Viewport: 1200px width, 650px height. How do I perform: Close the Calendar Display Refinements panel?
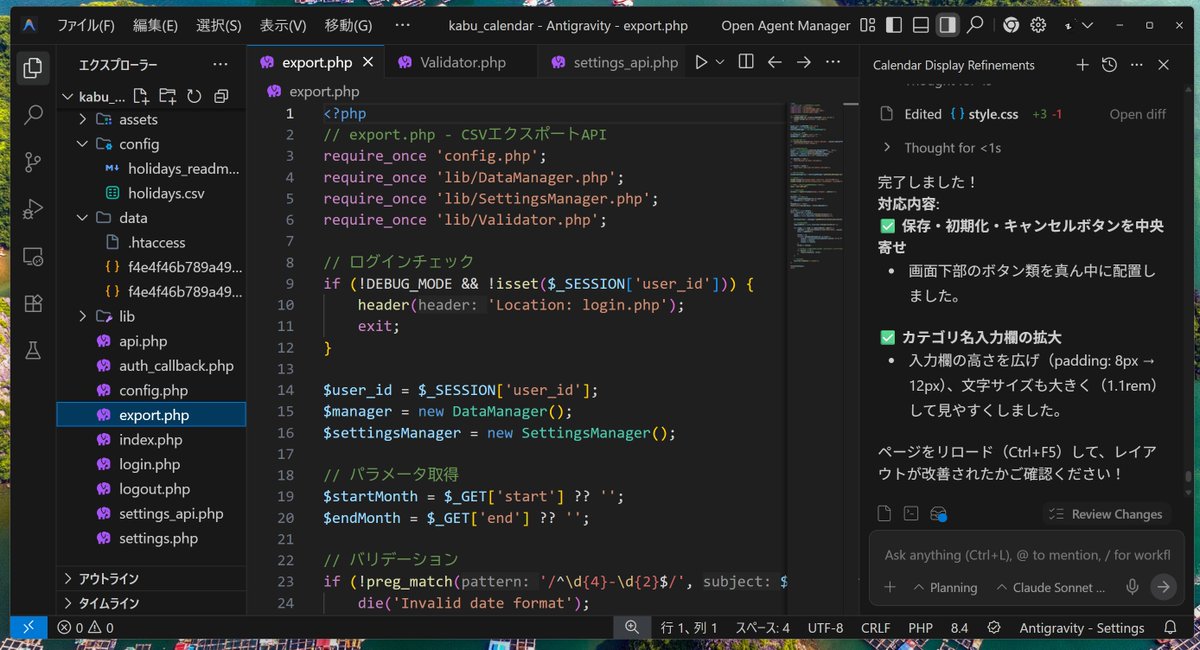point(1163,65)
